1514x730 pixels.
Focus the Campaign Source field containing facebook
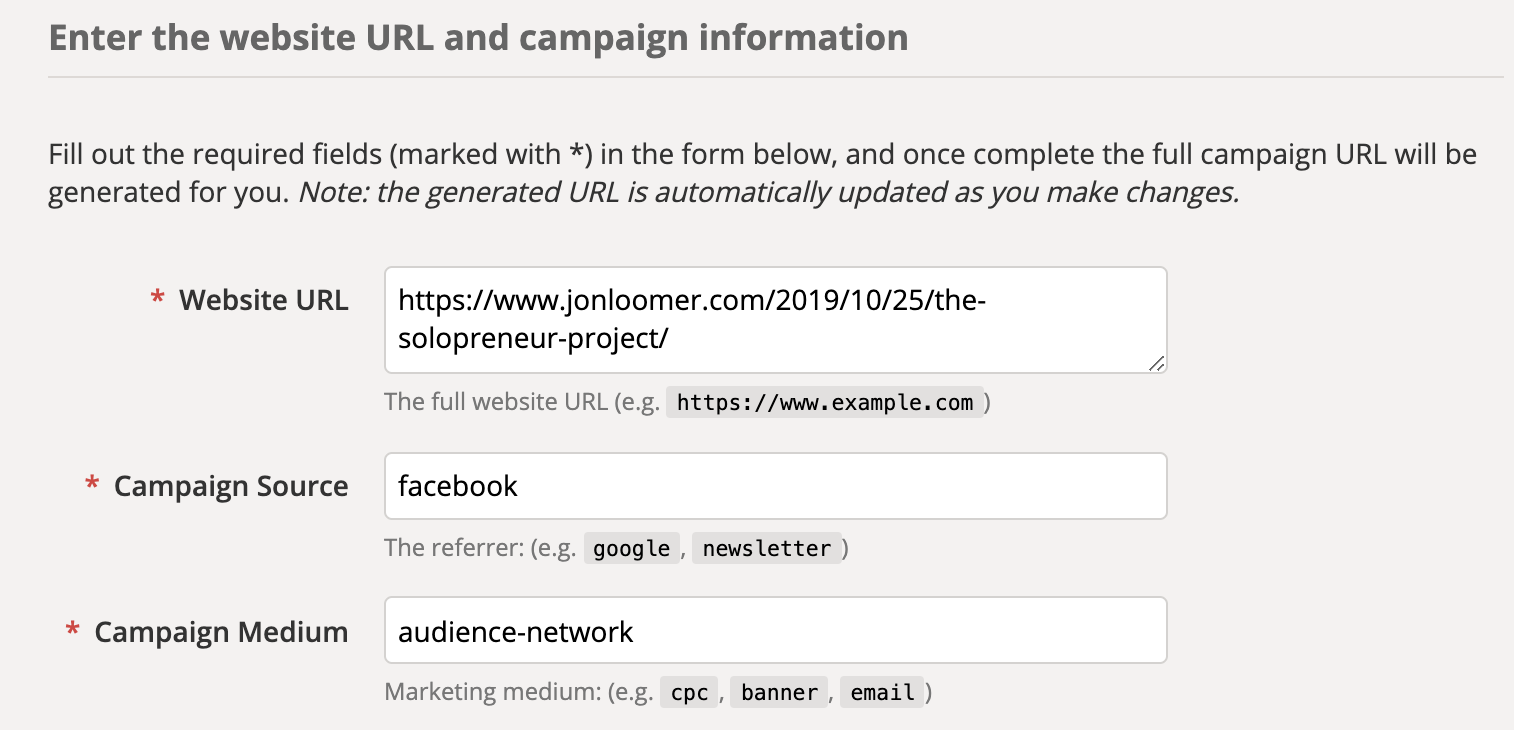point(775,486)
